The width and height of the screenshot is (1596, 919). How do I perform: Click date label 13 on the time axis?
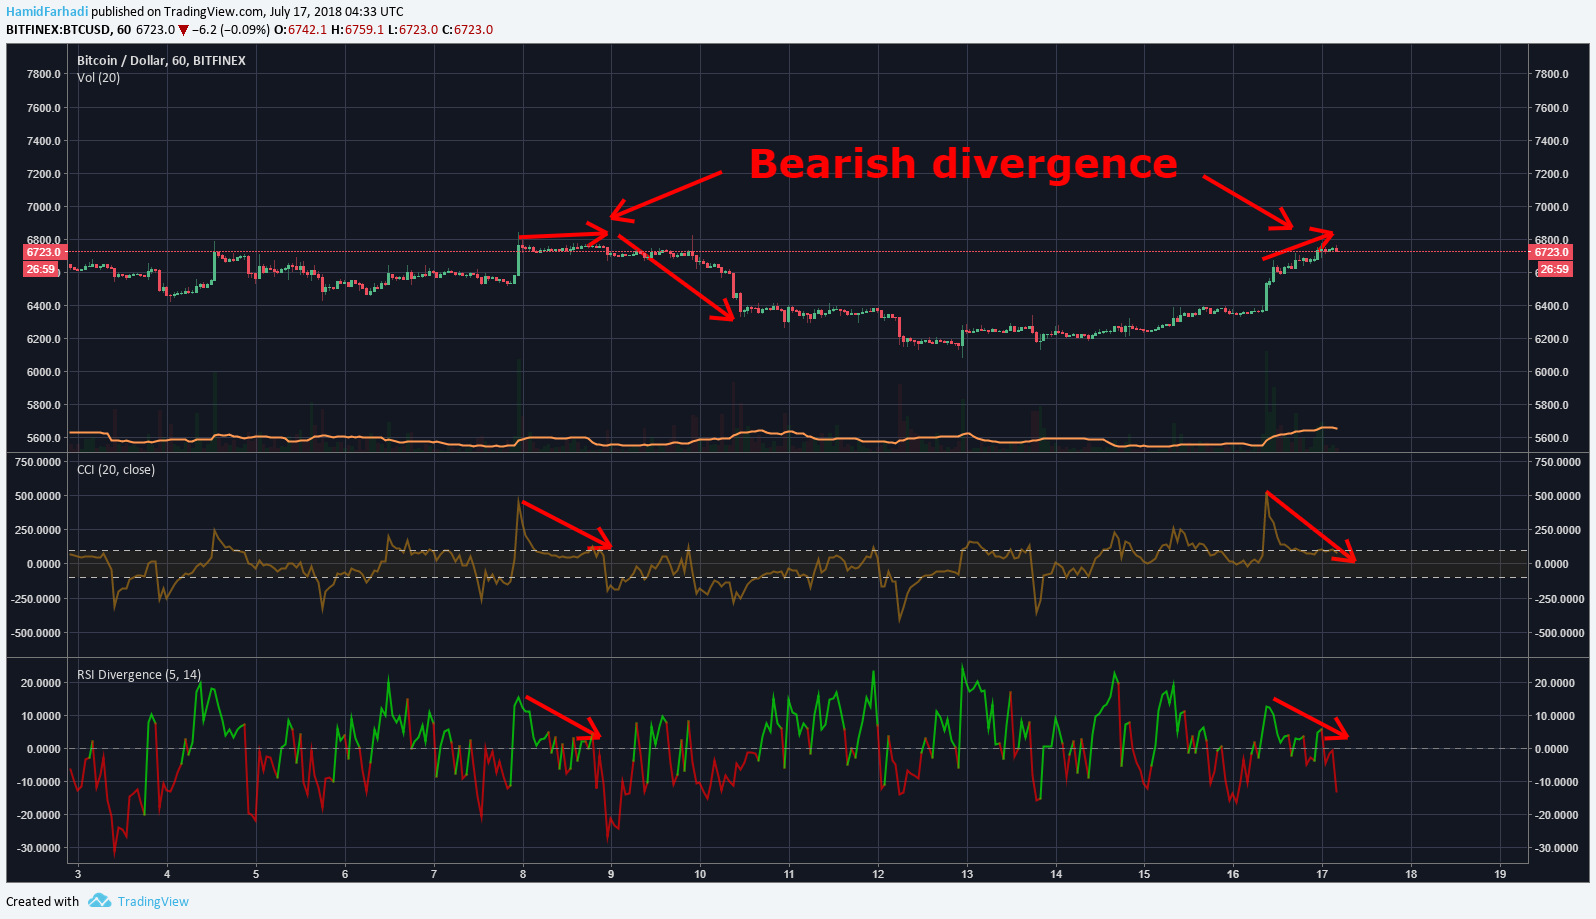(967, 874)
